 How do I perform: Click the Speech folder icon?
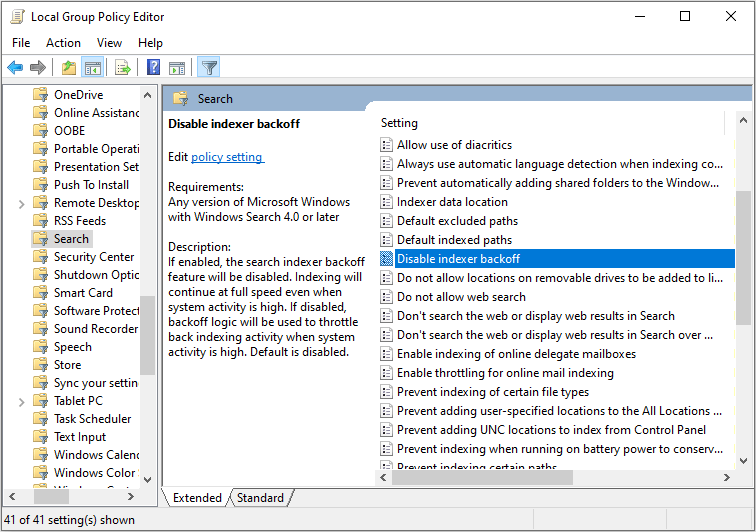(41, 347)
